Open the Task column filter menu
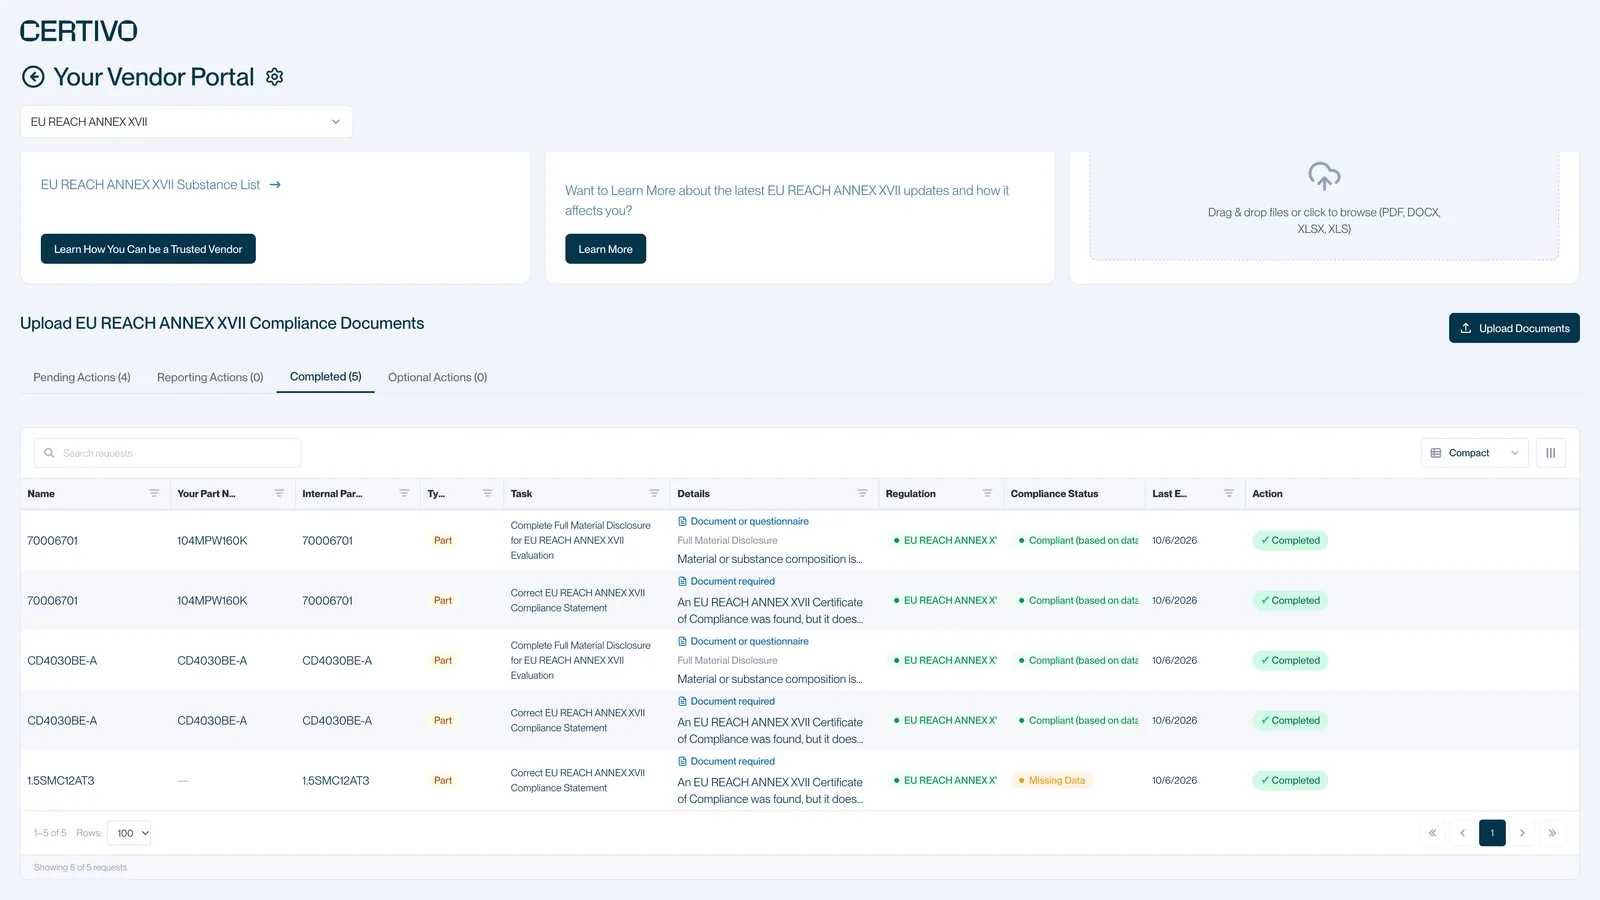 tap(654, 494)
